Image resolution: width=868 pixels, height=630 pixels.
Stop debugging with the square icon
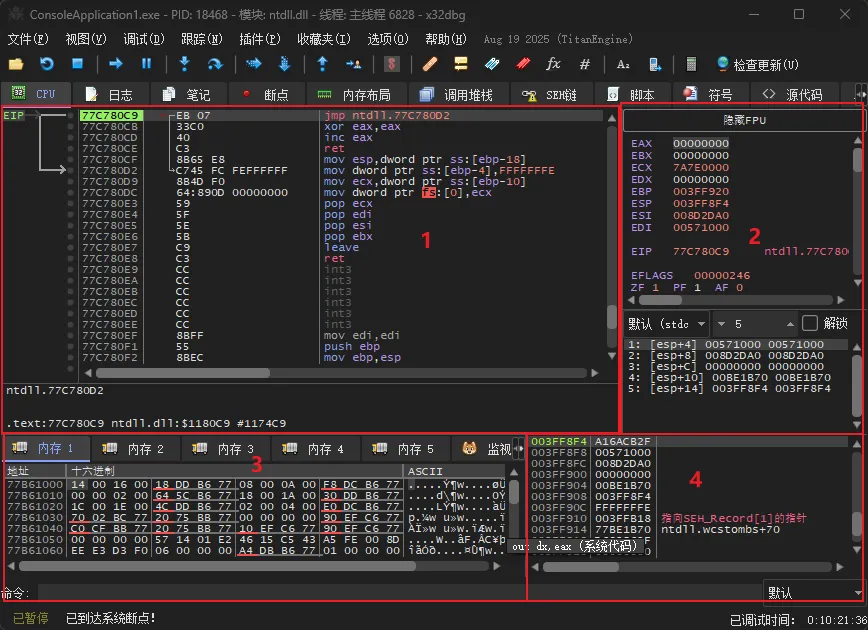pos(78,64)
